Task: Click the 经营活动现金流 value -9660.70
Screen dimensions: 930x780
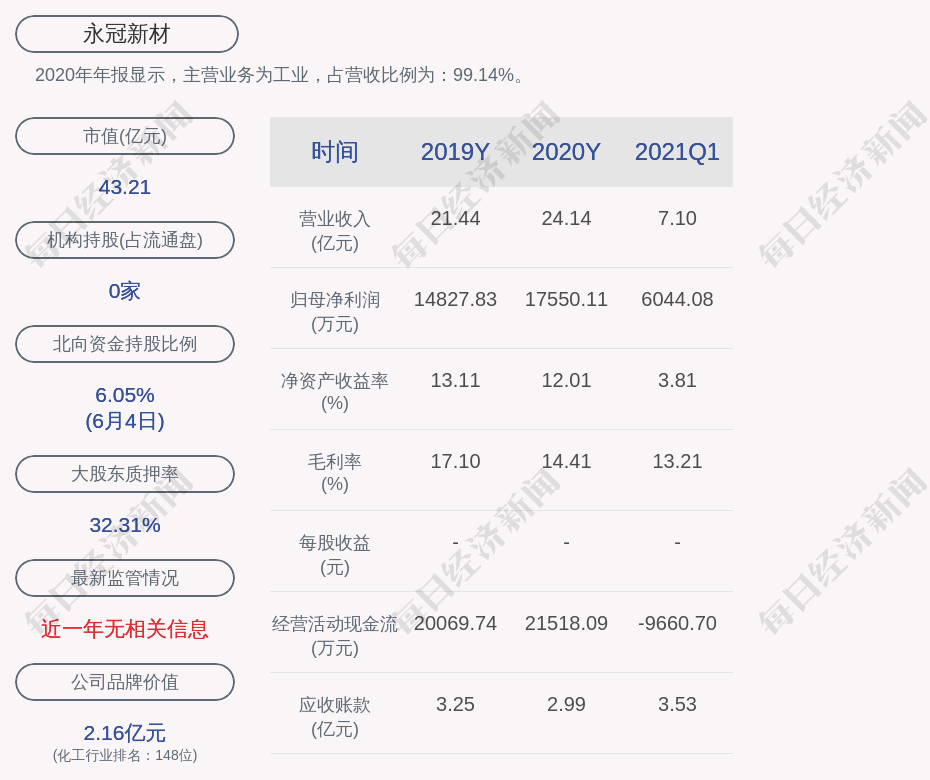Action: point(677,623)
